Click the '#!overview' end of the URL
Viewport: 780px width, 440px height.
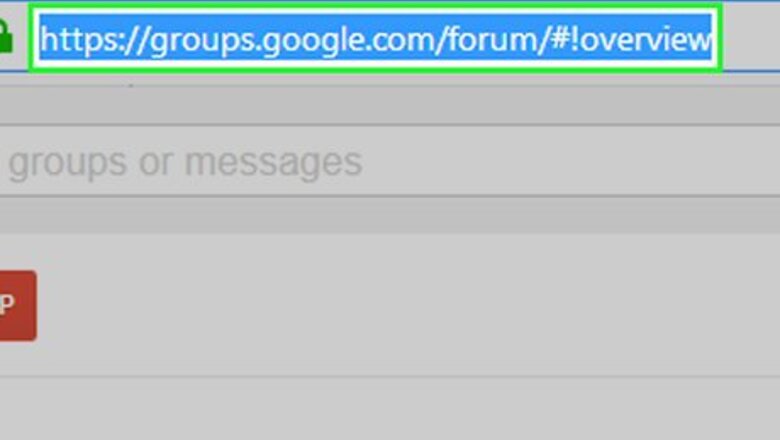631,39
